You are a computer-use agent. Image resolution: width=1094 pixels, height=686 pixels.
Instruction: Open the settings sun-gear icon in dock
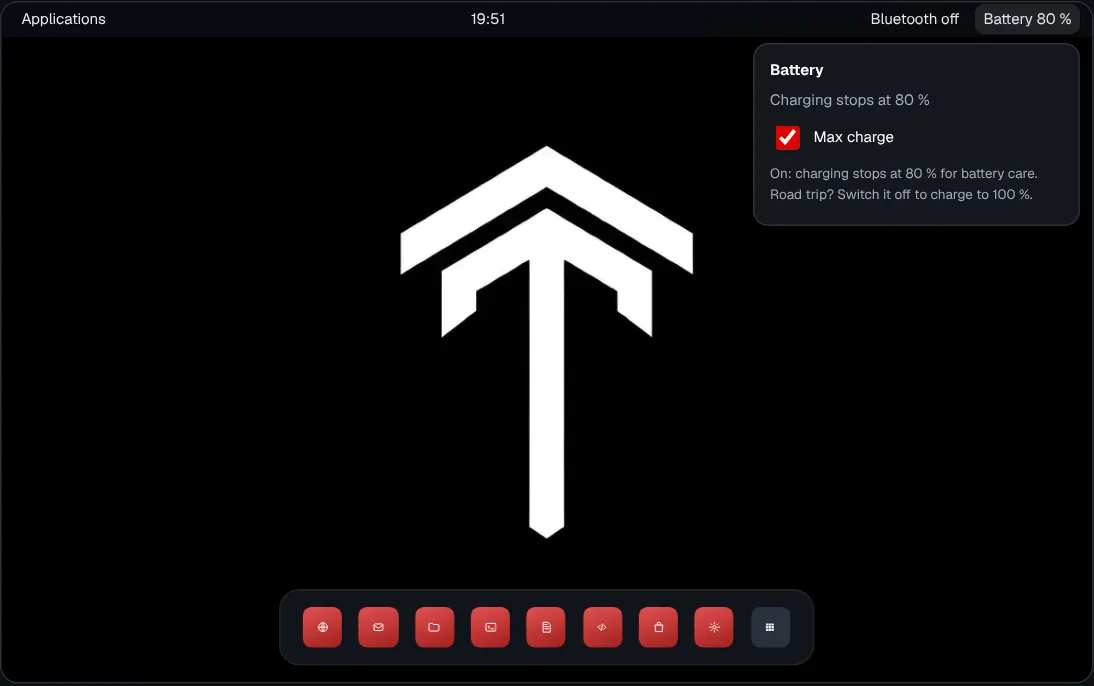(x=714, y=627)
